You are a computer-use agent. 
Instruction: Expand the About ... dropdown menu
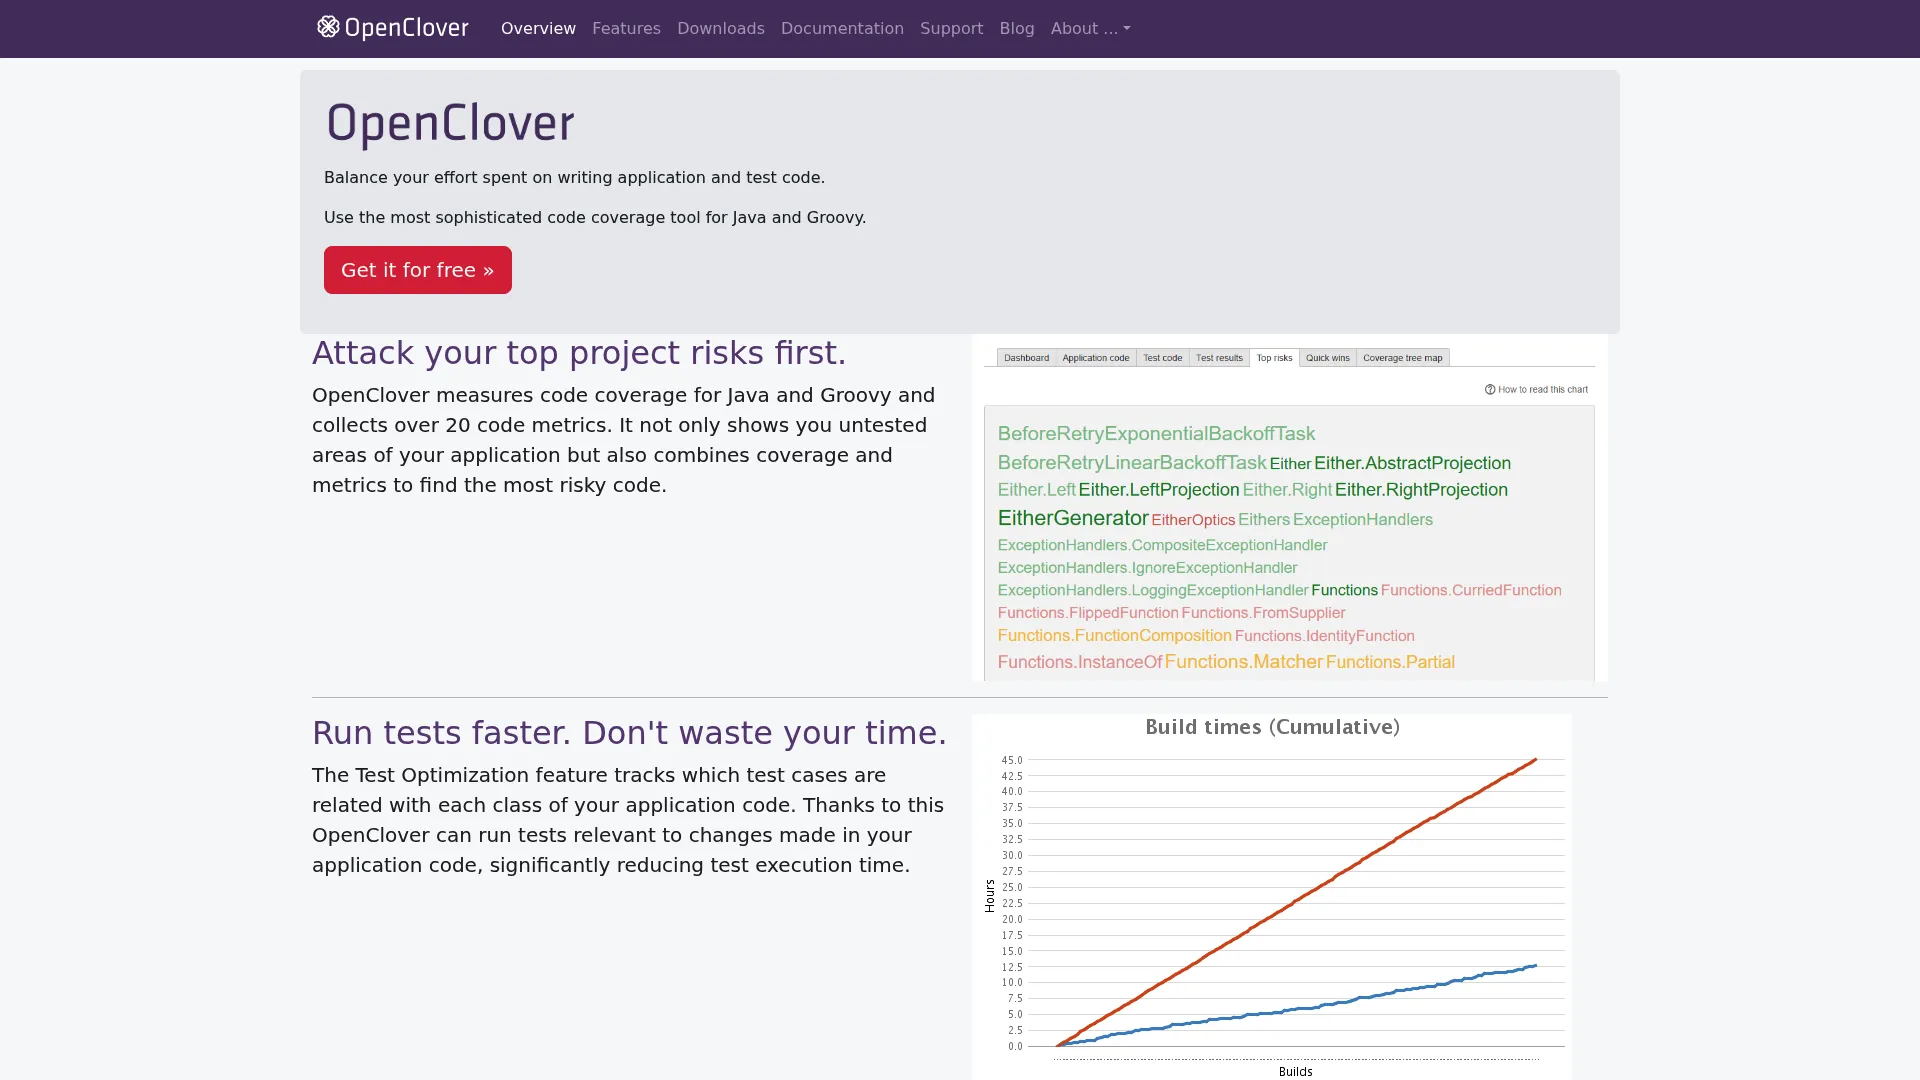(1090, 28)
